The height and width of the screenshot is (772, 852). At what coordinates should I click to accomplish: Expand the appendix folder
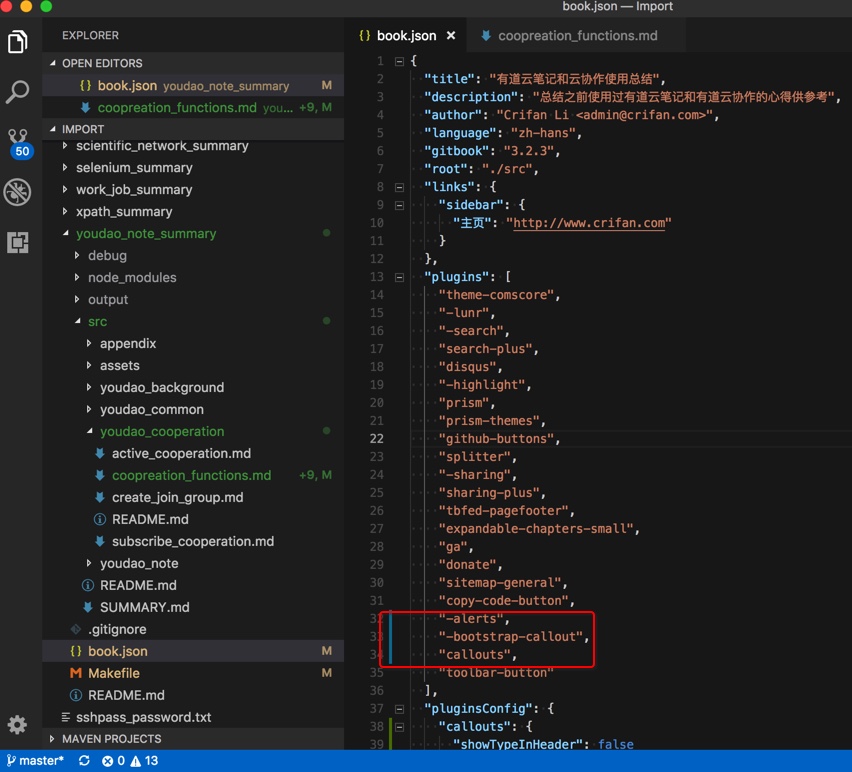193,343
